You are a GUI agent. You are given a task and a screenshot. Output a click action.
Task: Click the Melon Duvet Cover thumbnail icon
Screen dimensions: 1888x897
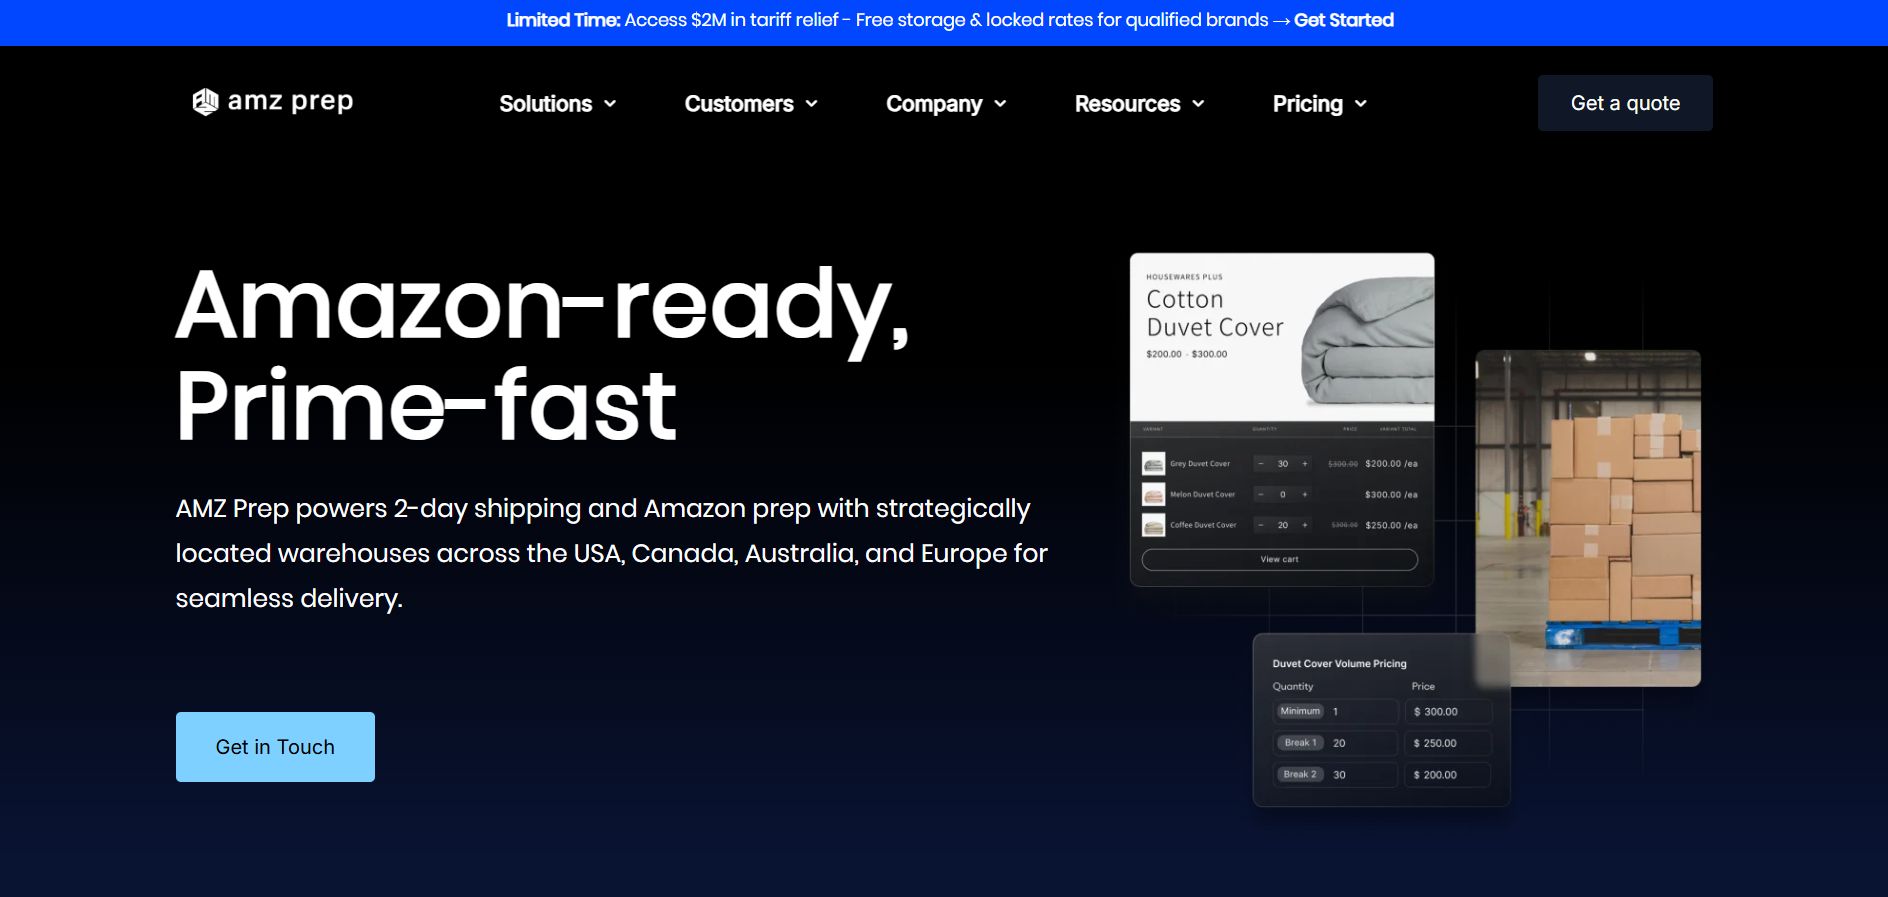(1153, 495)
